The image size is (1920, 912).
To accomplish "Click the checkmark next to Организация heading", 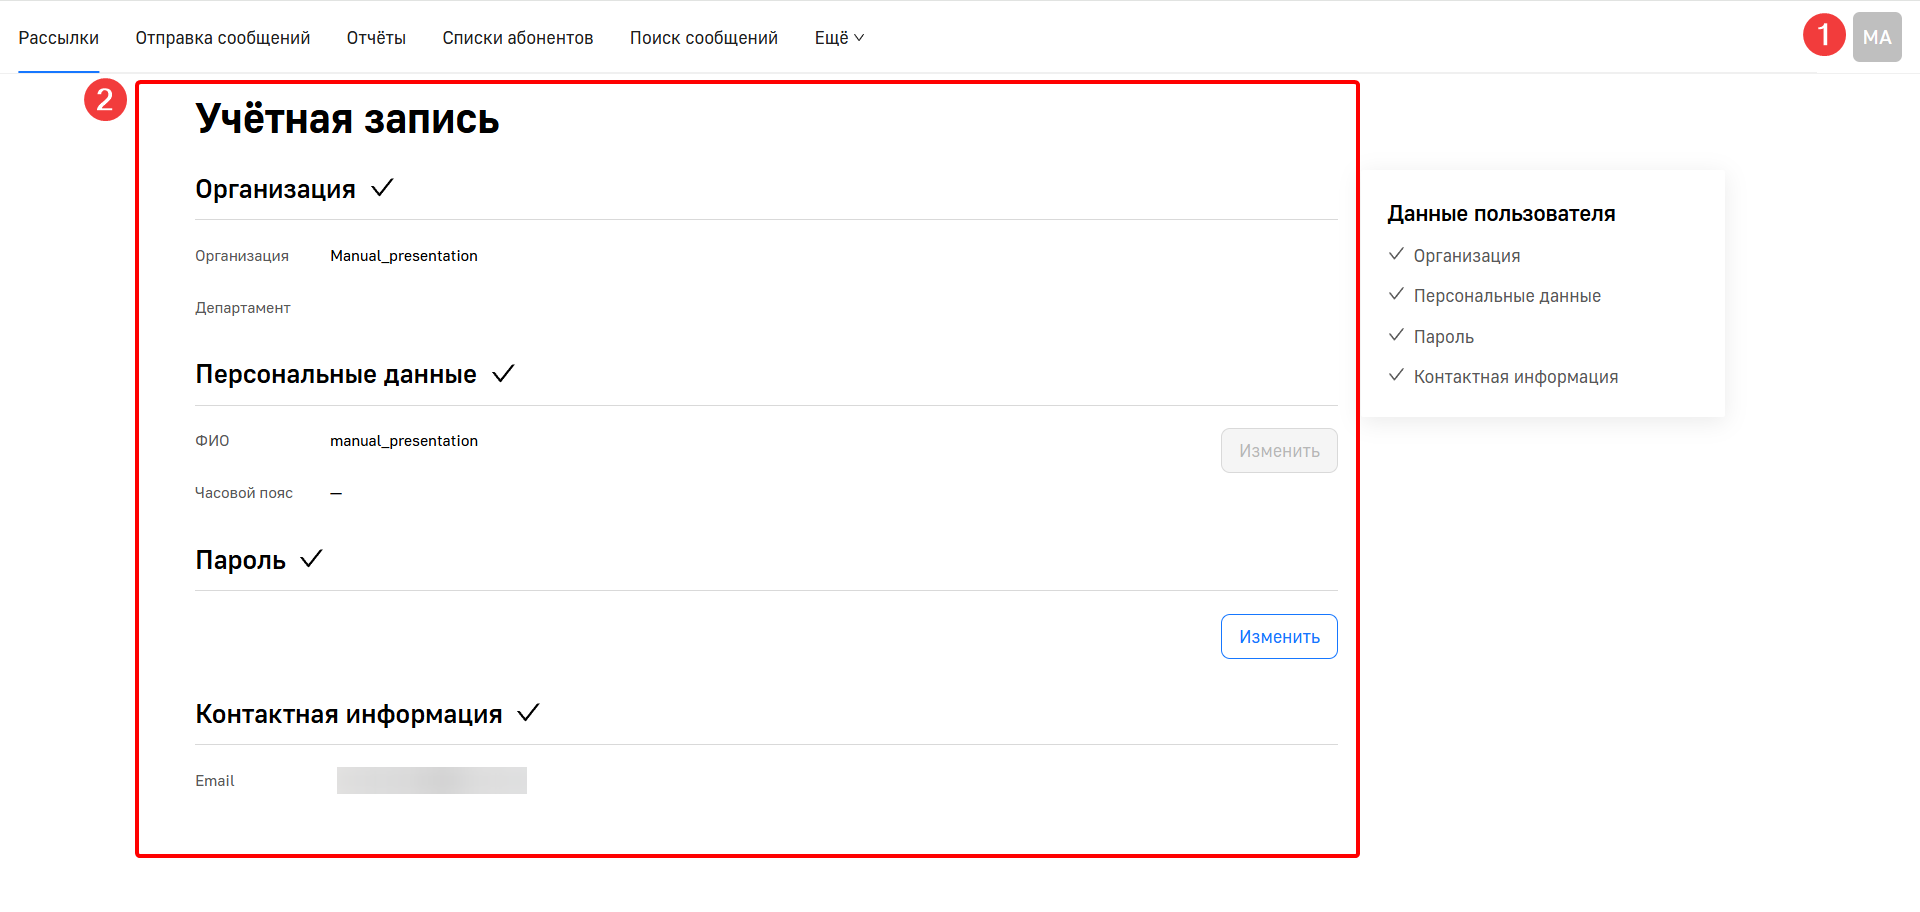I will 382,188.
